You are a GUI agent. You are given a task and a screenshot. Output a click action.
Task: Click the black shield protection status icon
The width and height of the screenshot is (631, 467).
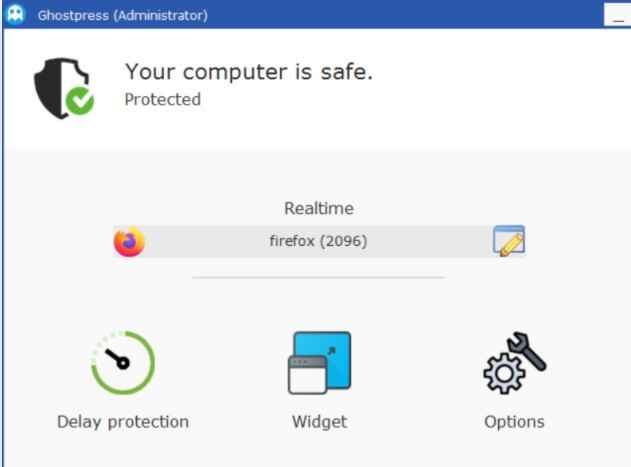tap(63, 89)
